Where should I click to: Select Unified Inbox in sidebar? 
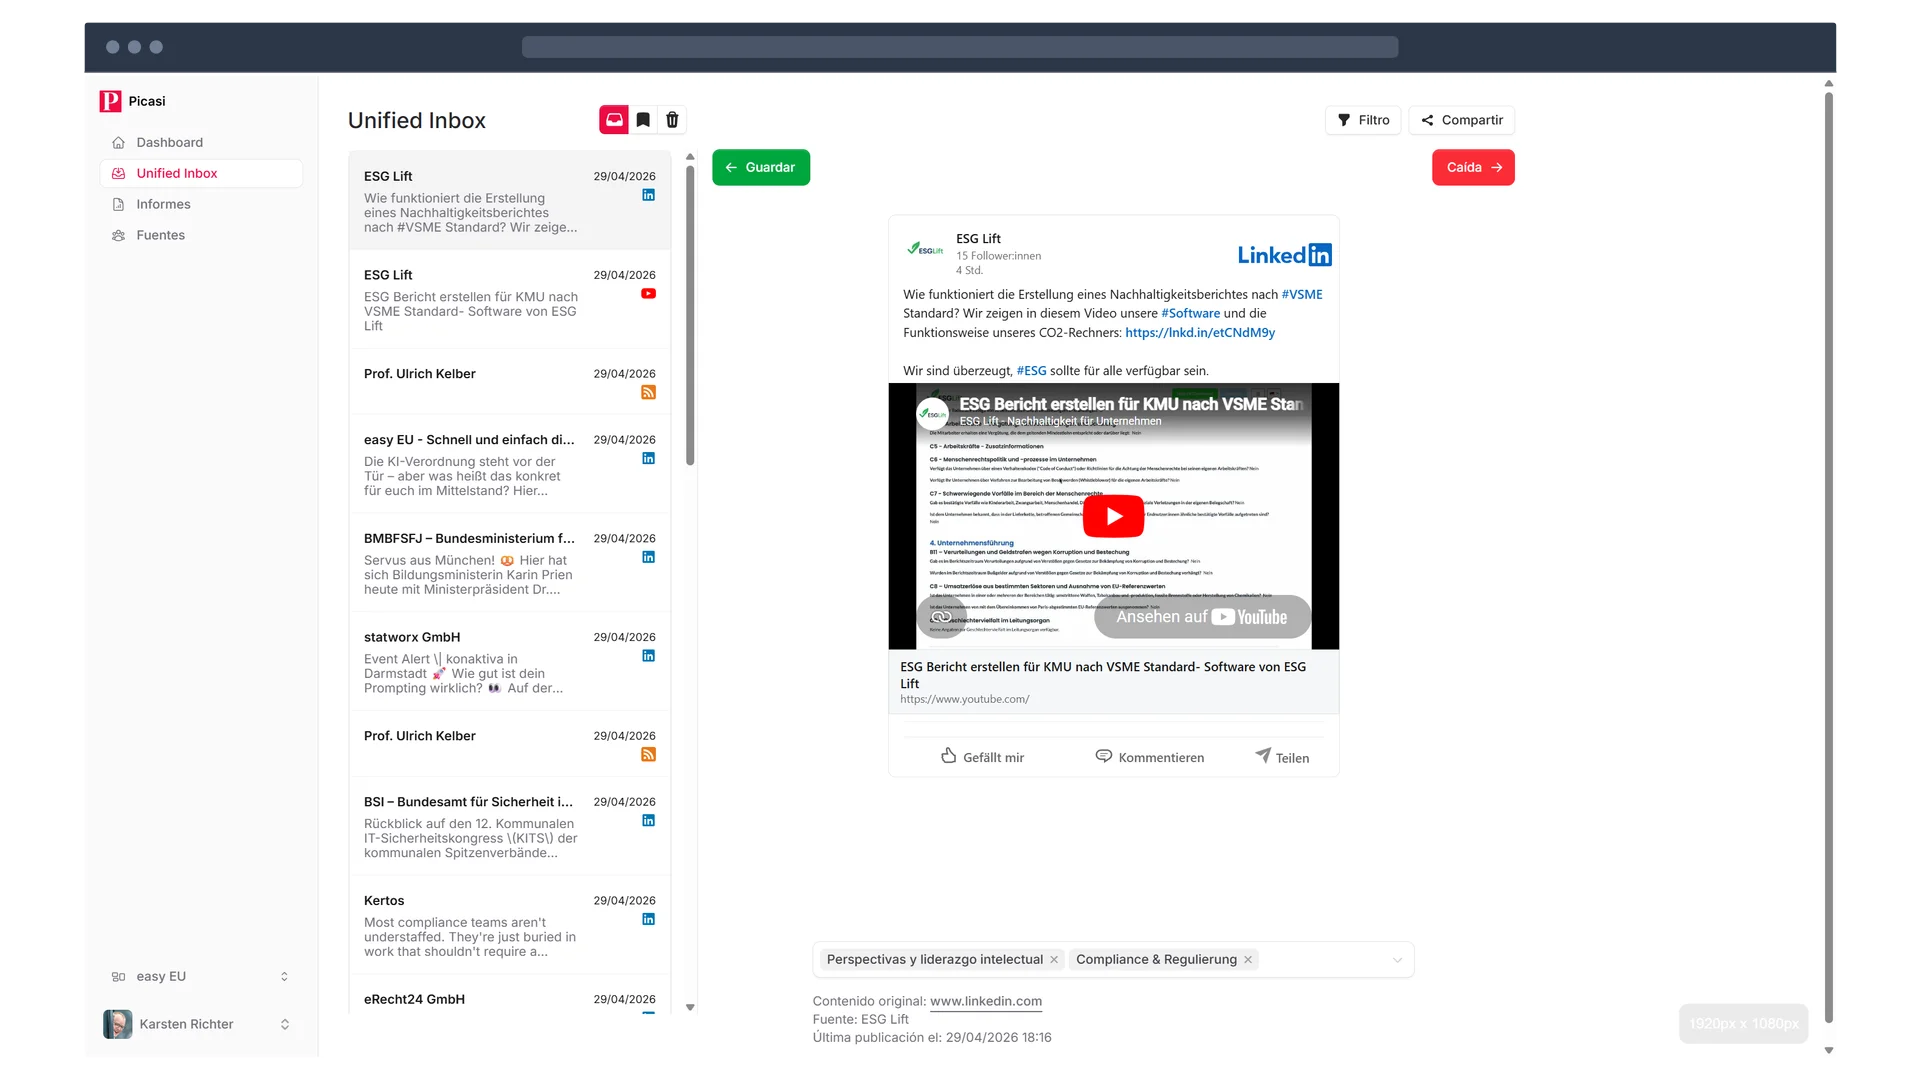201,173
